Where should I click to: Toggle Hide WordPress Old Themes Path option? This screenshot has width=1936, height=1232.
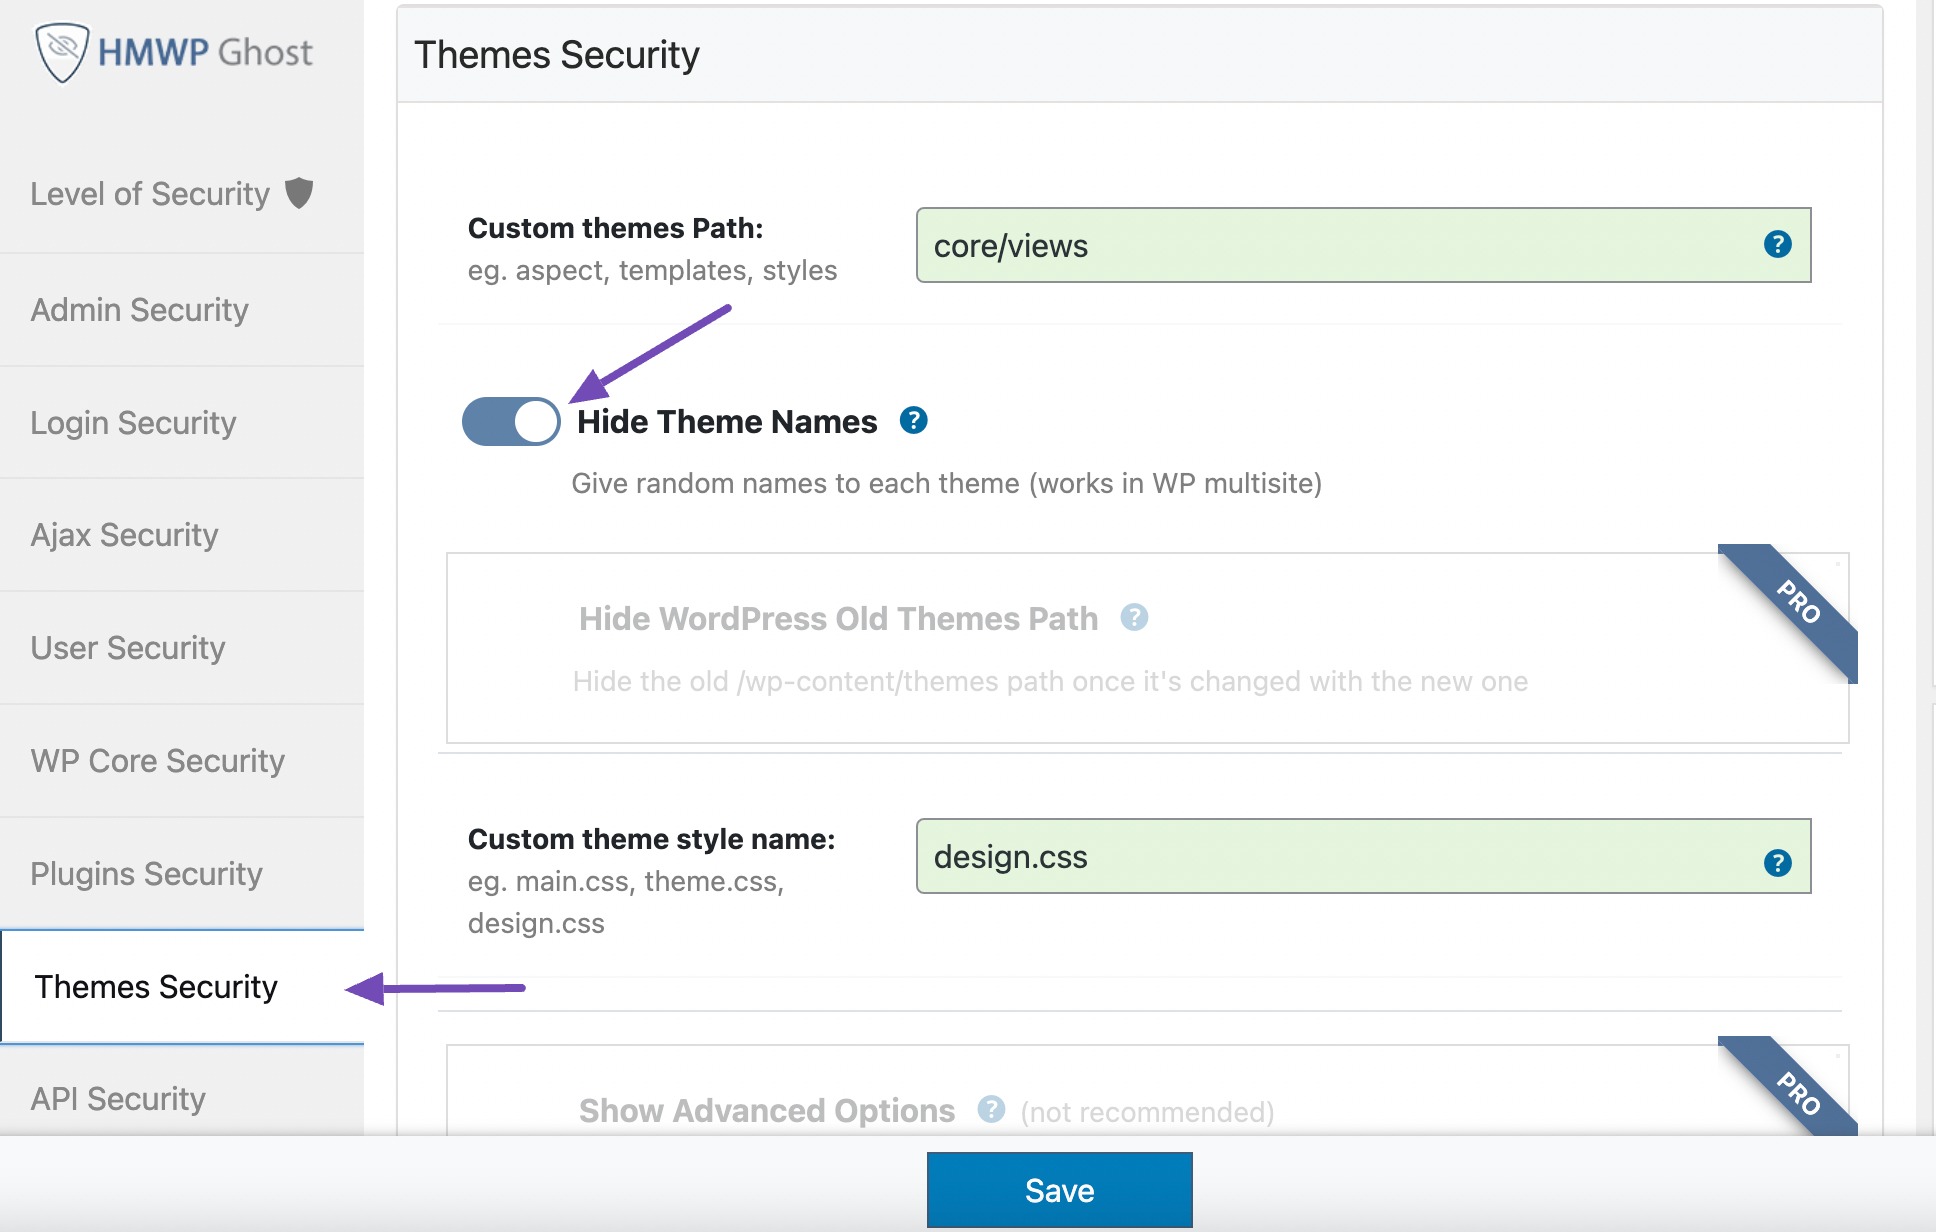pyautogui.click(x=835, y=618)
